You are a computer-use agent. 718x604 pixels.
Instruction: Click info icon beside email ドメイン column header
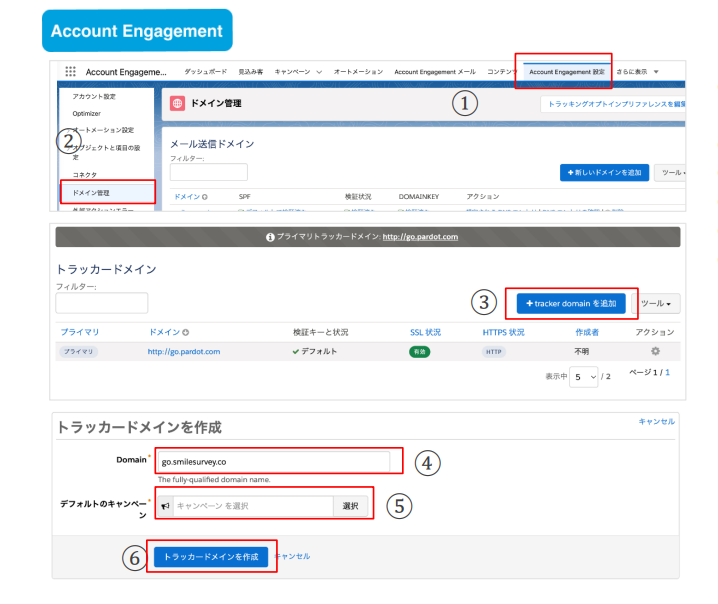point(205,197)
